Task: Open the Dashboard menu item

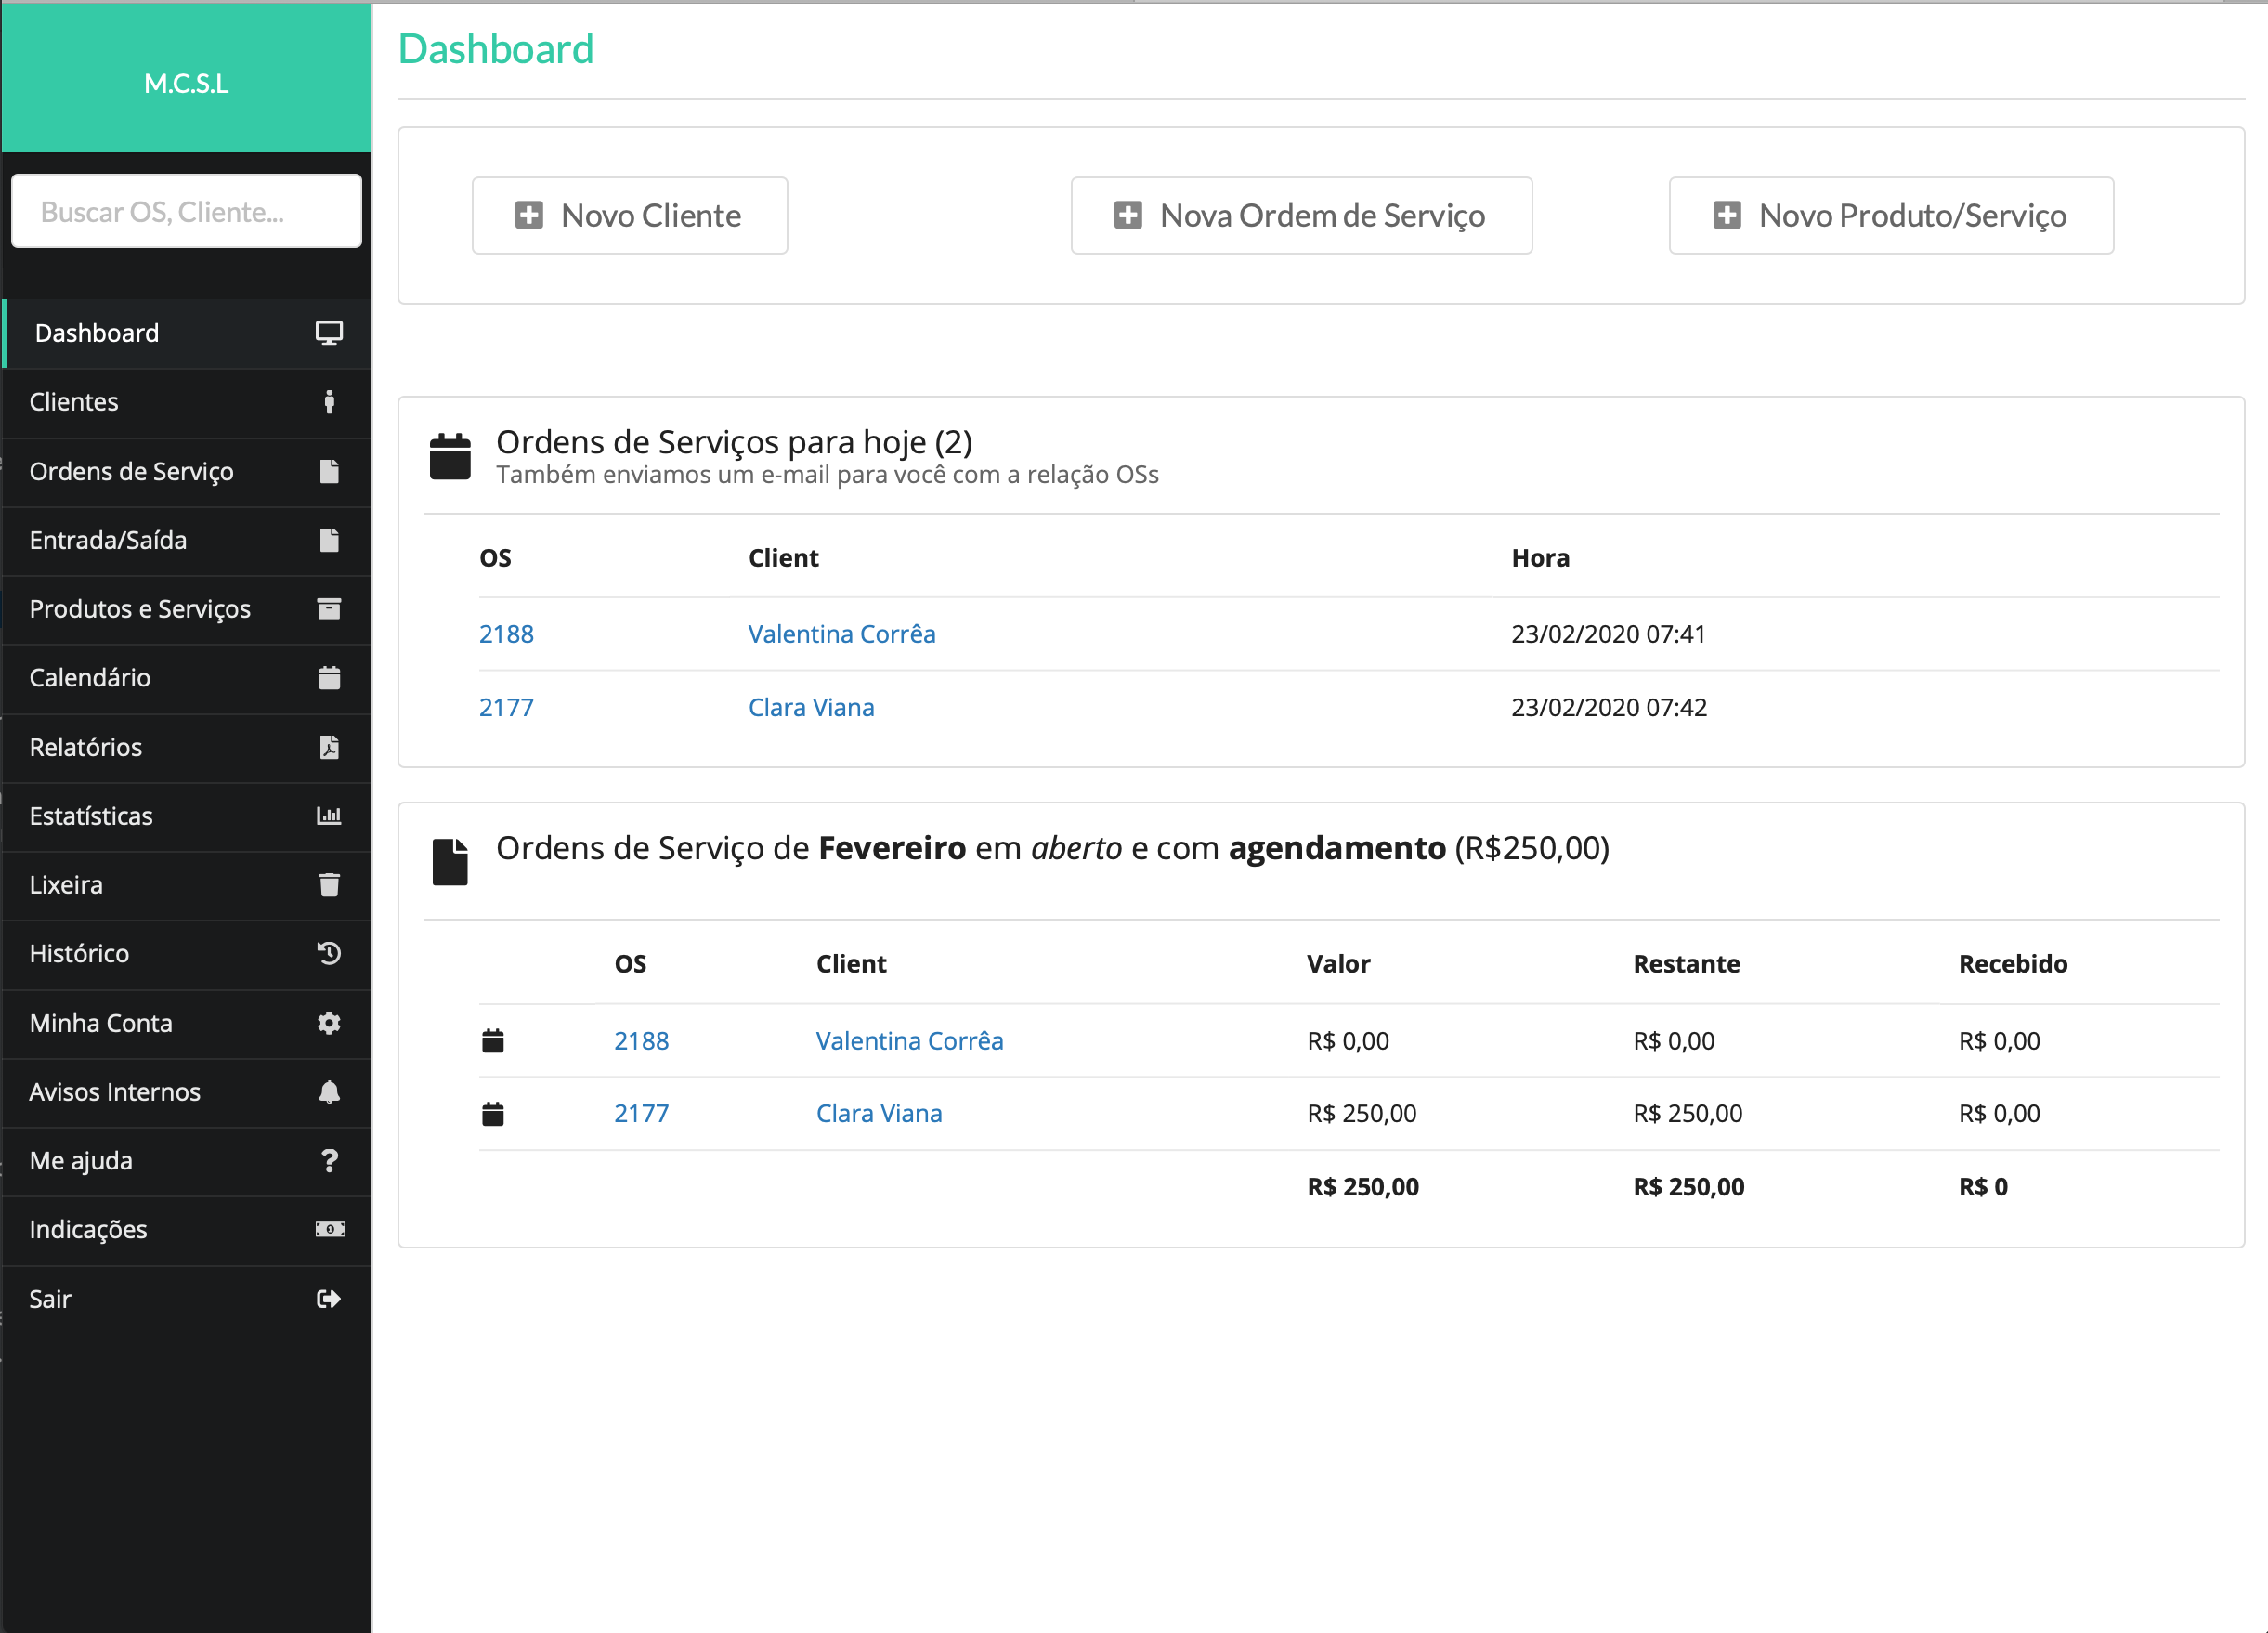Action: [187, 333]
